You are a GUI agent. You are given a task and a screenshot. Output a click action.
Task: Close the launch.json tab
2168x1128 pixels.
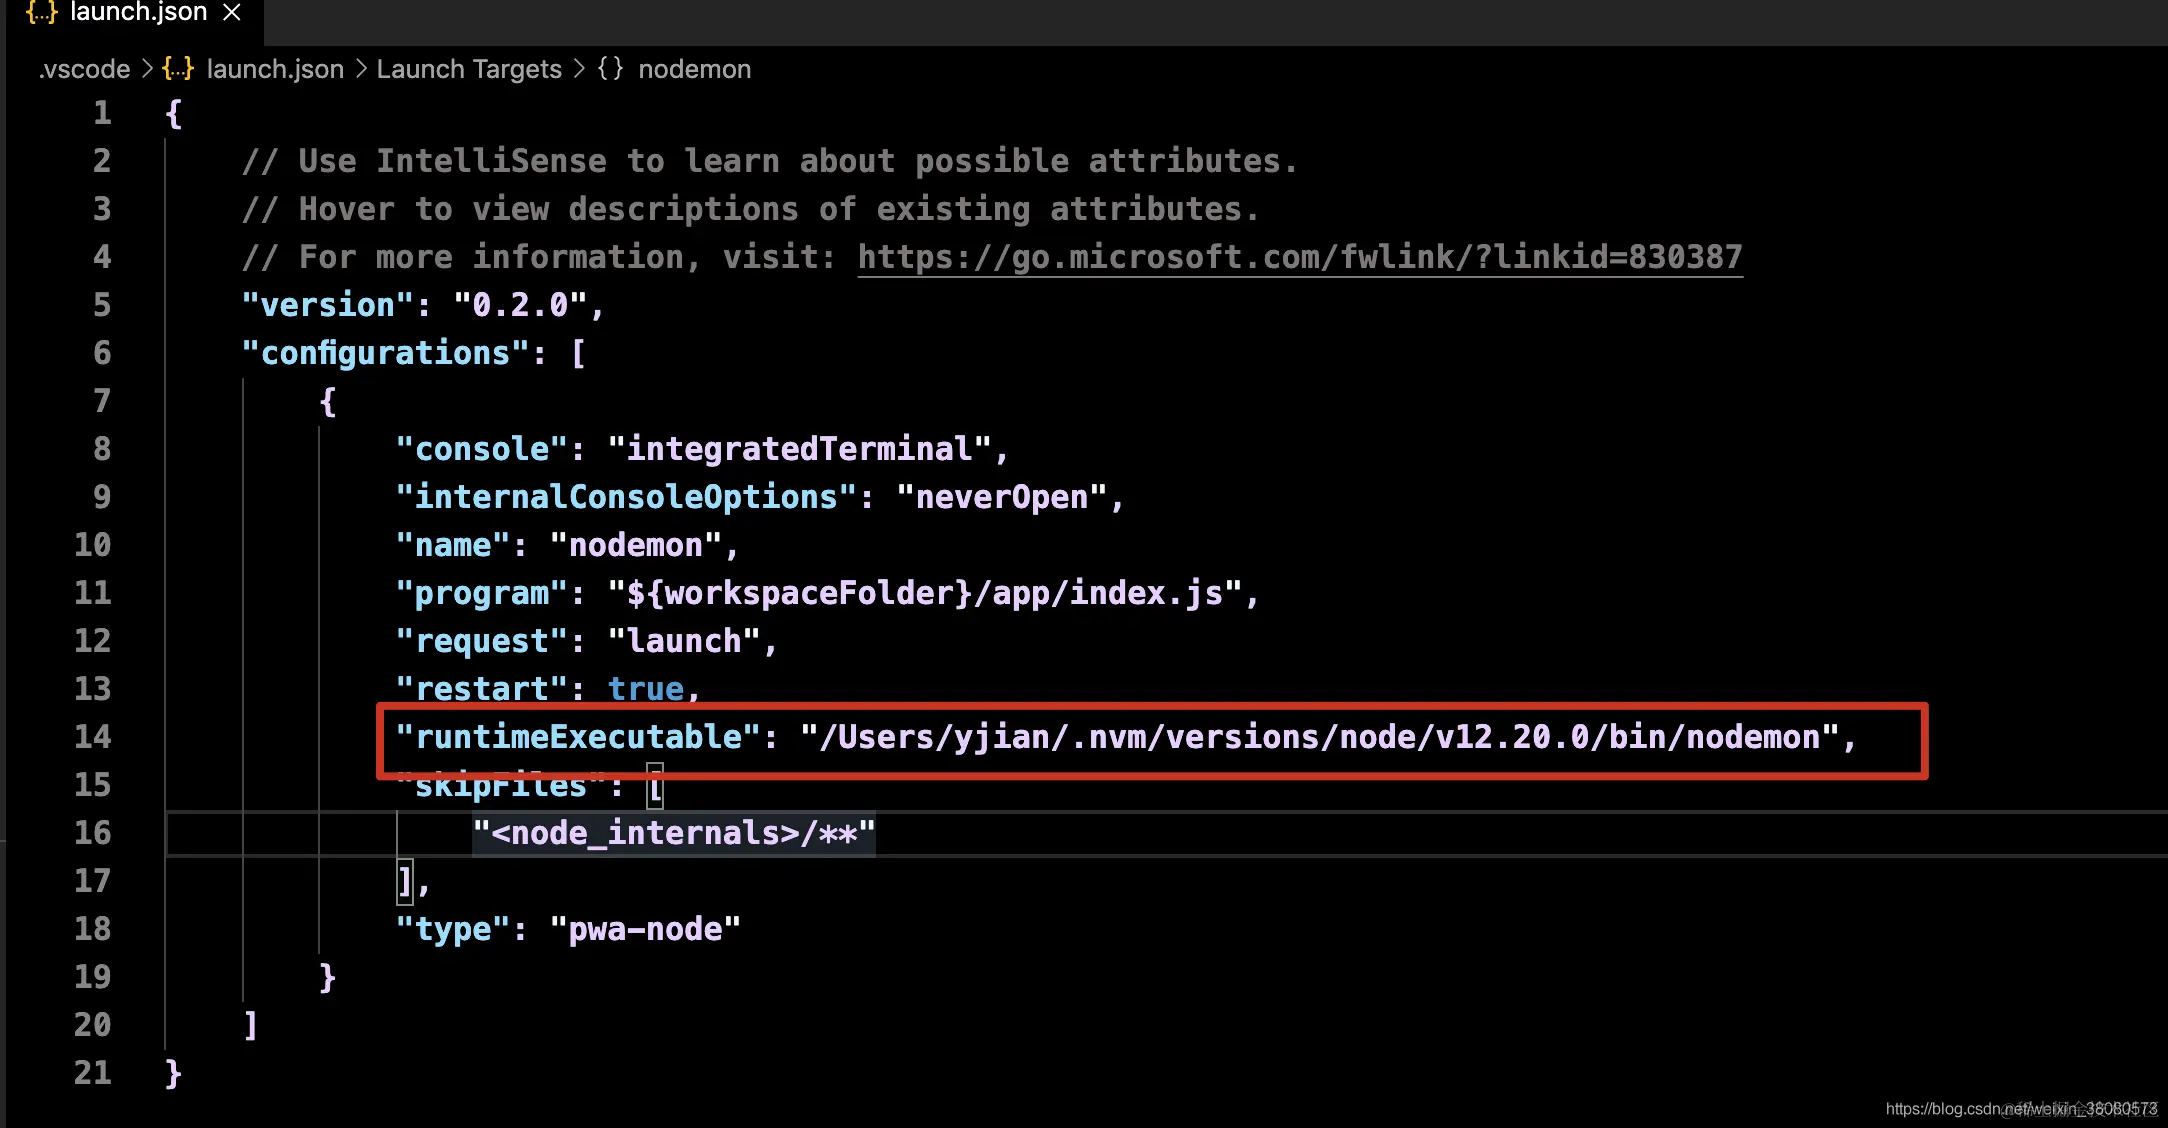click(232, 12)
